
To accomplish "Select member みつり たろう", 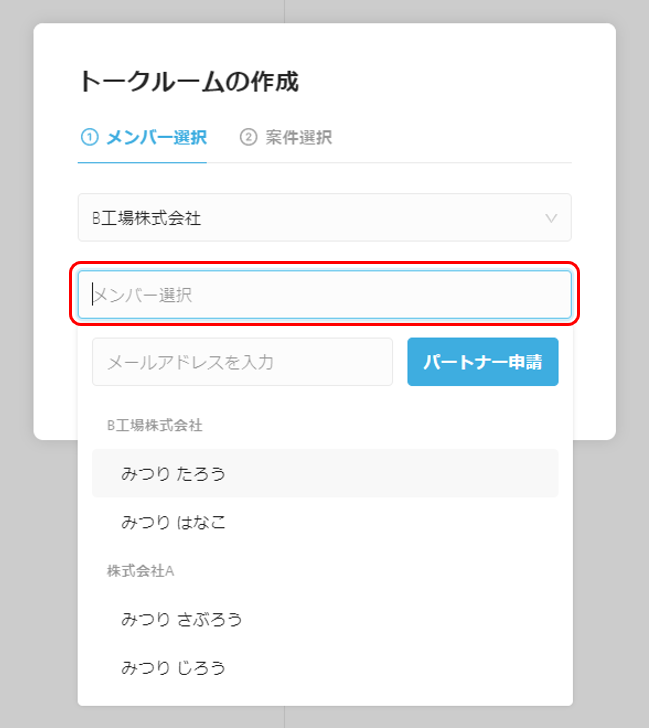I will 325,473.
